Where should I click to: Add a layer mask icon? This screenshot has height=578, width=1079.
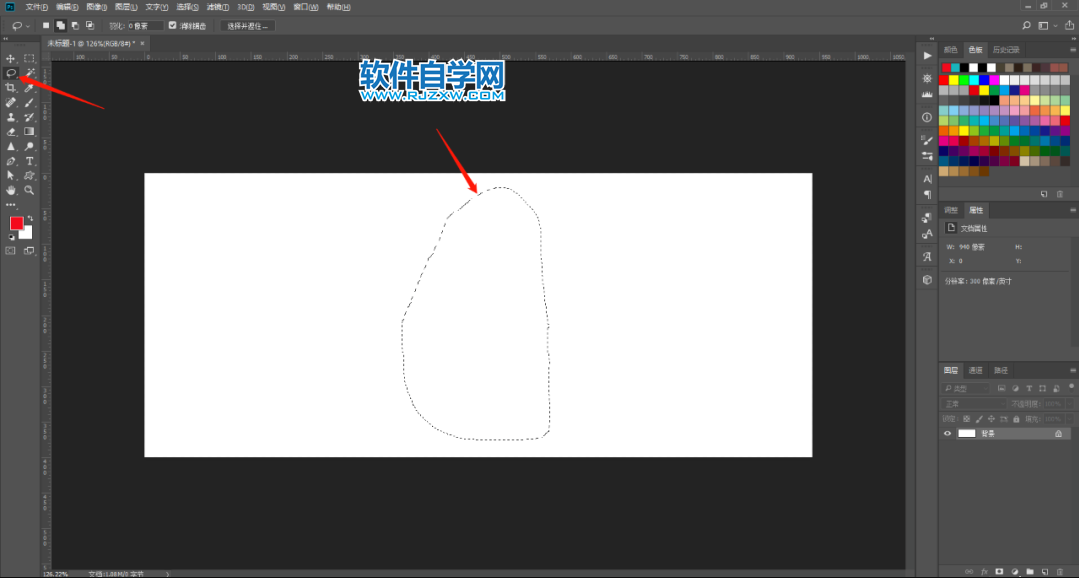click(x=999, y=571)
